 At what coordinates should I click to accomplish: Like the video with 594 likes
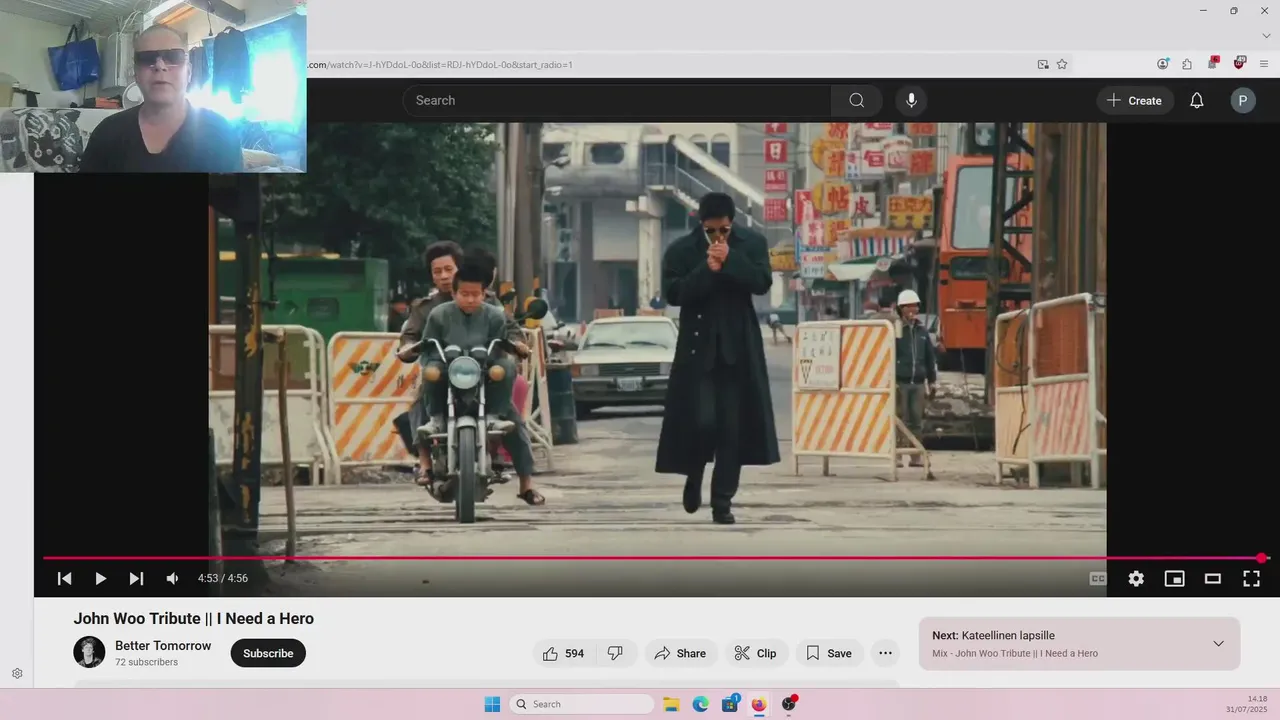click(564, 653)
